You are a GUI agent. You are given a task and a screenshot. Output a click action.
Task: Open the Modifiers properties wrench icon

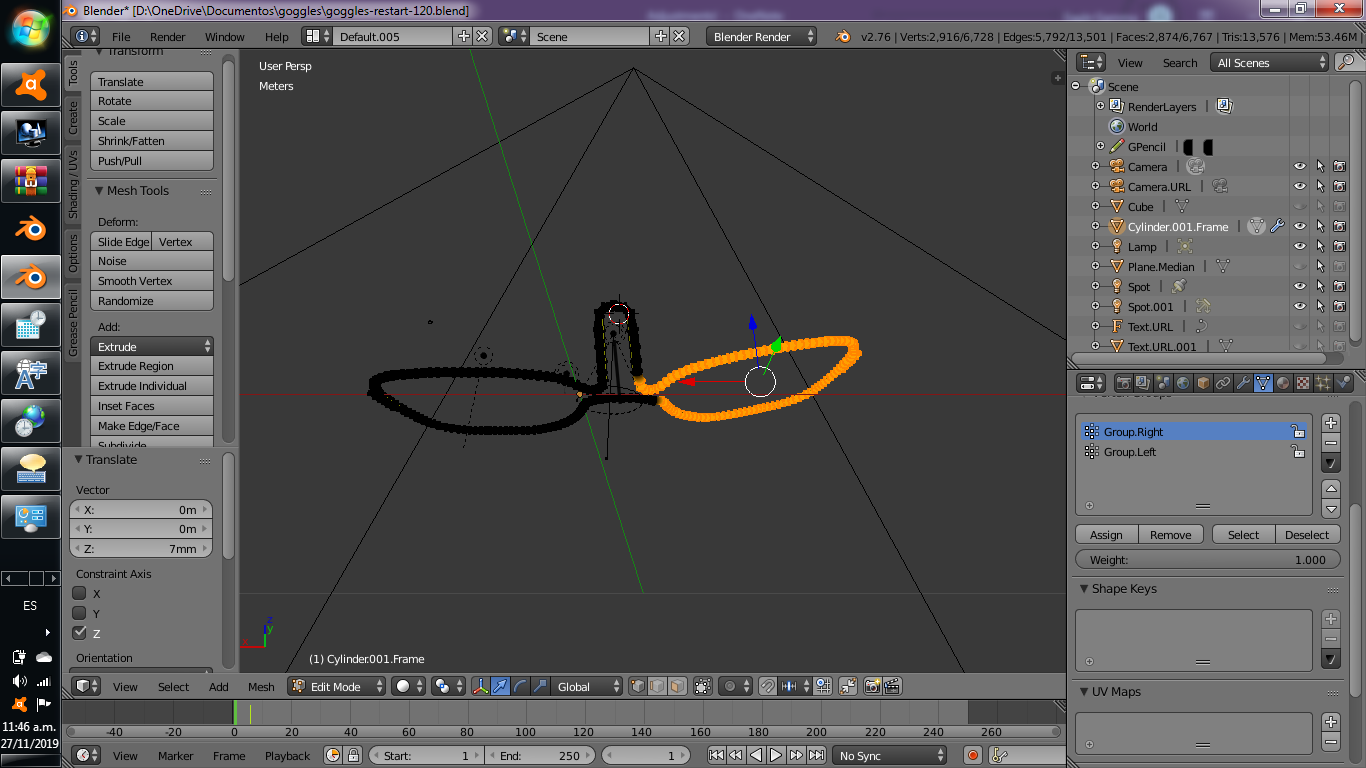pos(1243,383)
